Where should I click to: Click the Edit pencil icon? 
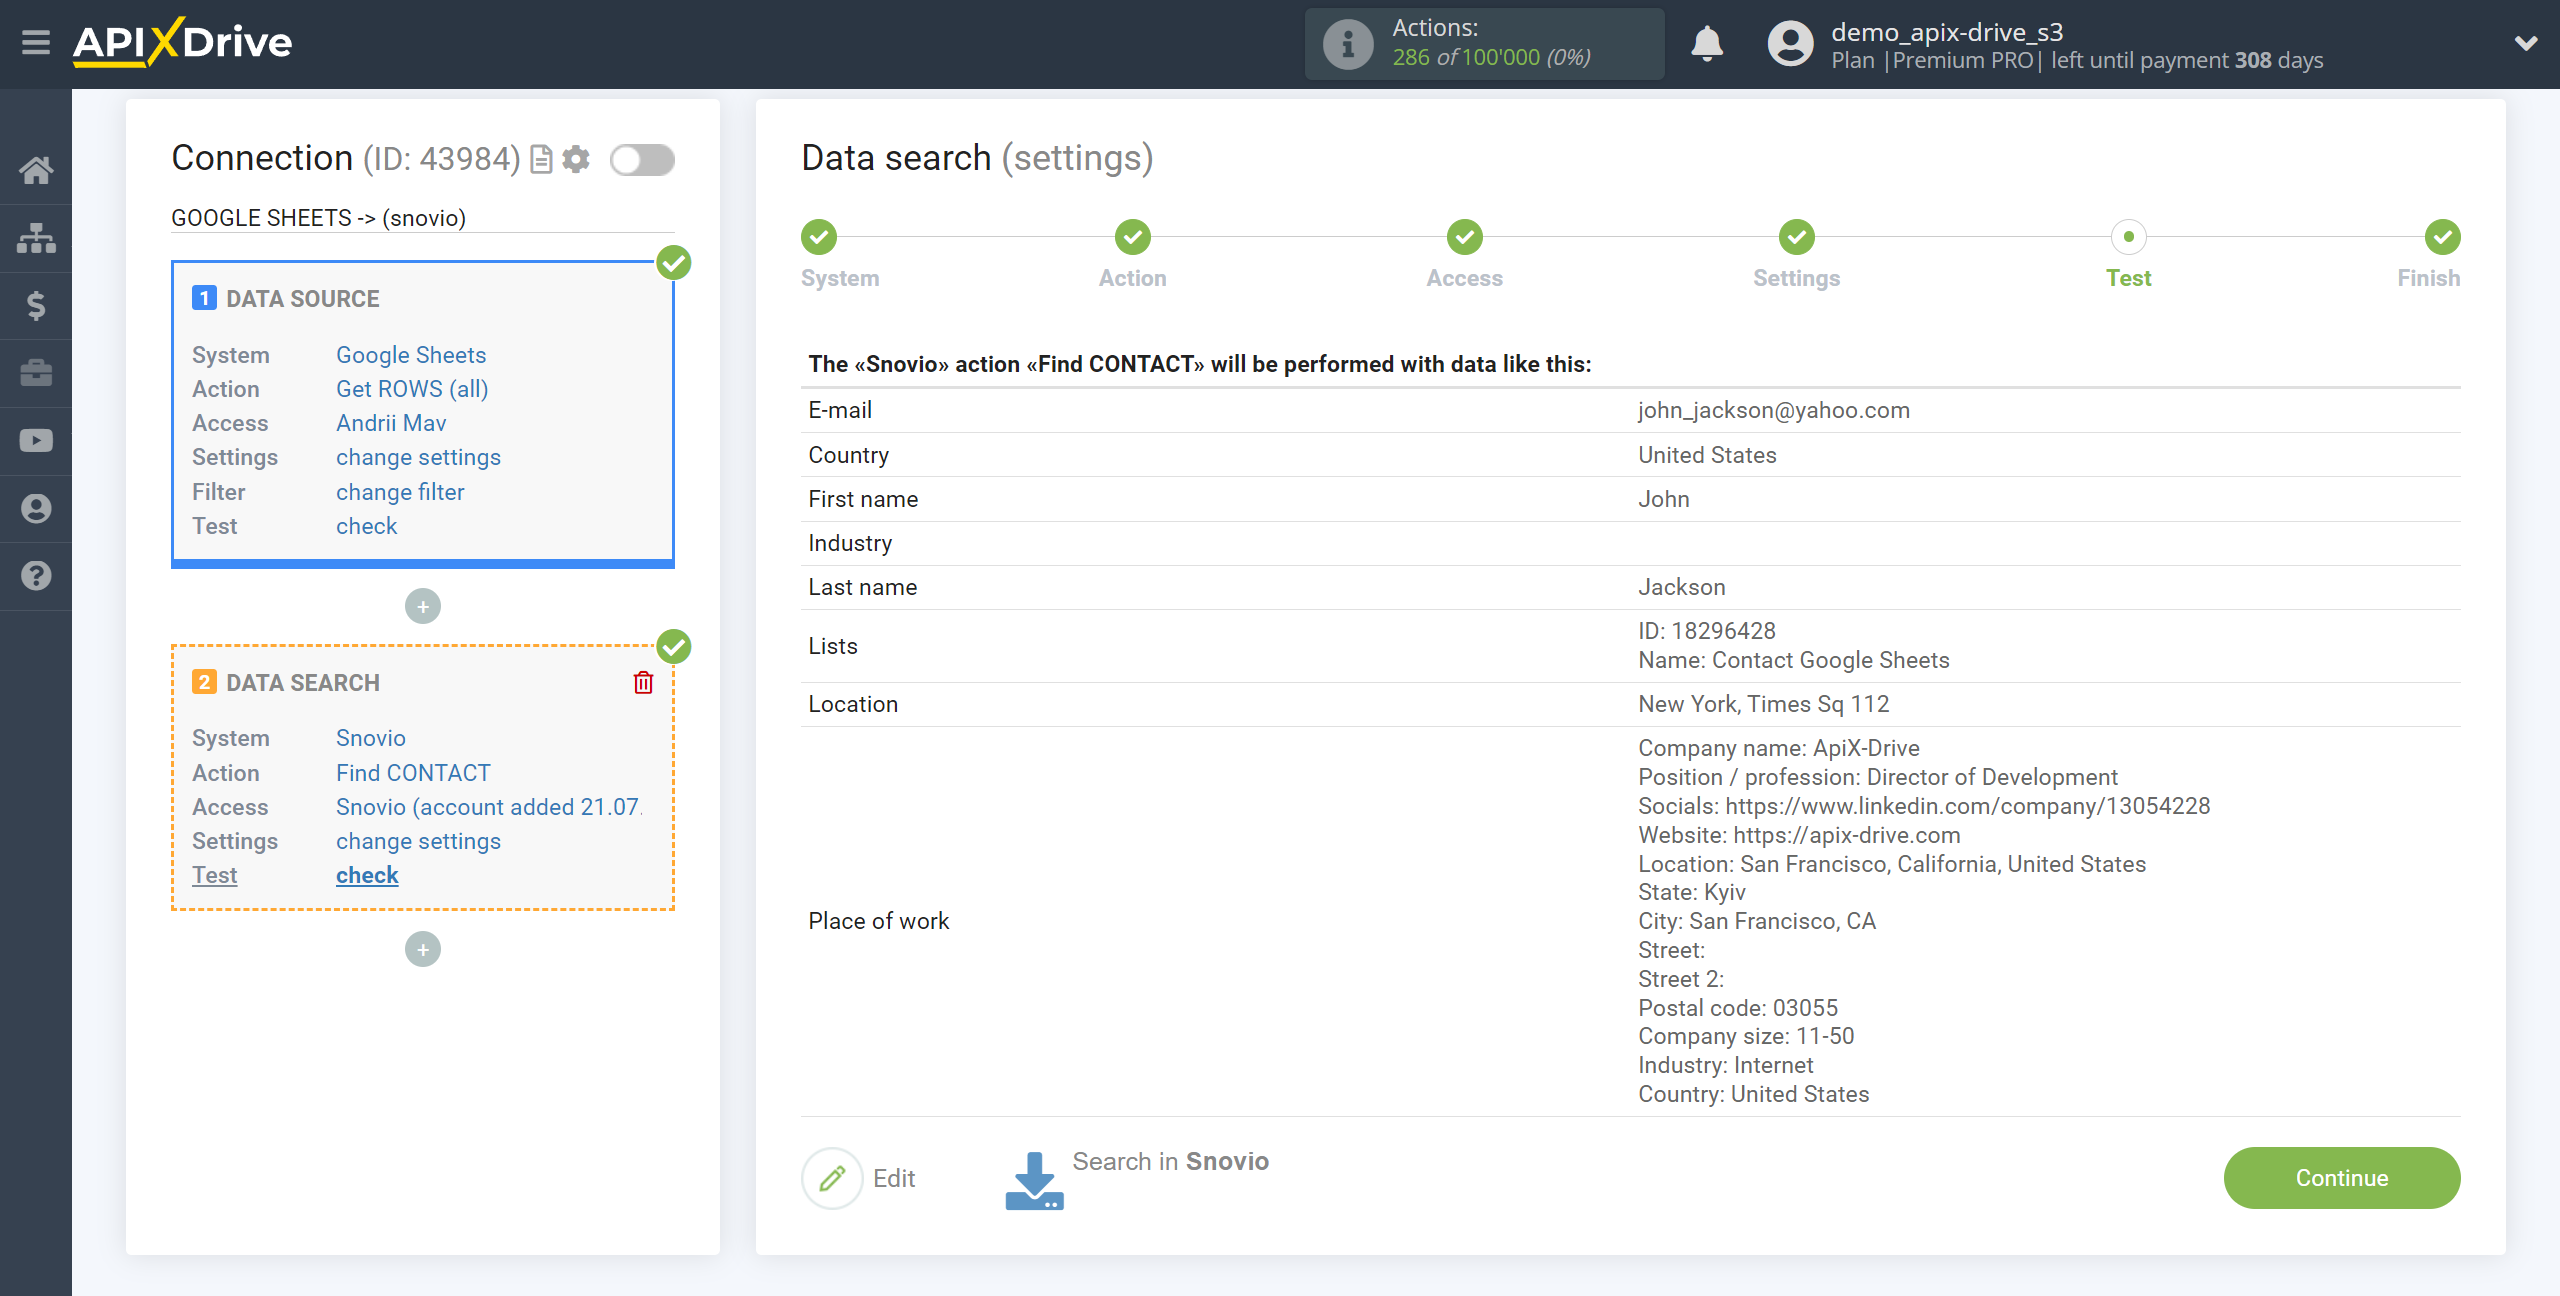pyautogui.click(x=832, y=1178)
